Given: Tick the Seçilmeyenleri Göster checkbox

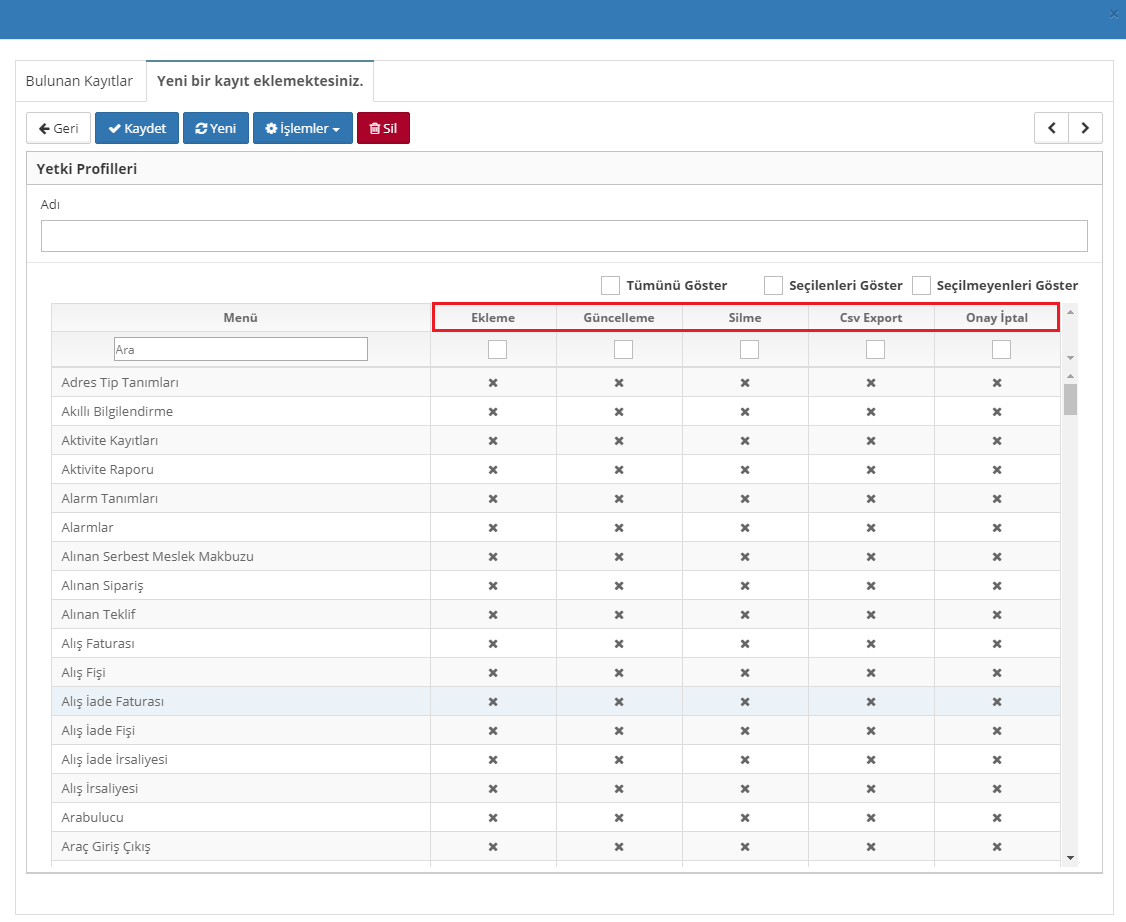Looking at the screenshot, I should click(x=921, y=285).
